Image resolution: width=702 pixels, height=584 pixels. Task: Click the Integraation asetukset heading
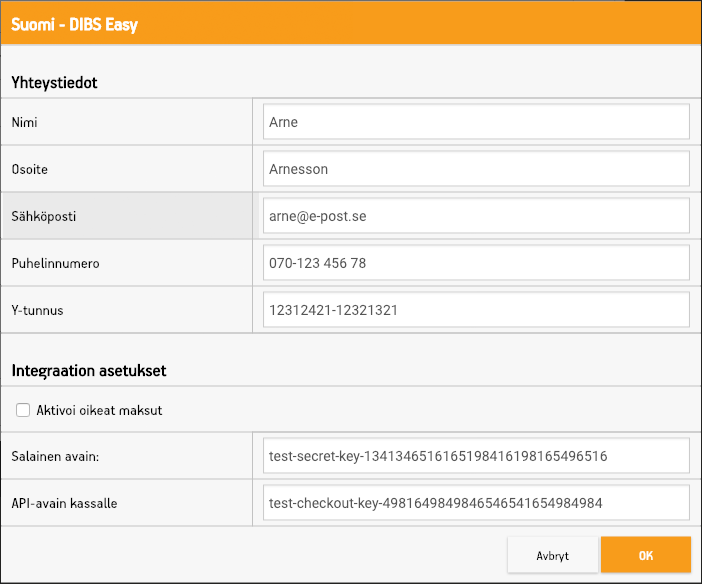(89, 371)
